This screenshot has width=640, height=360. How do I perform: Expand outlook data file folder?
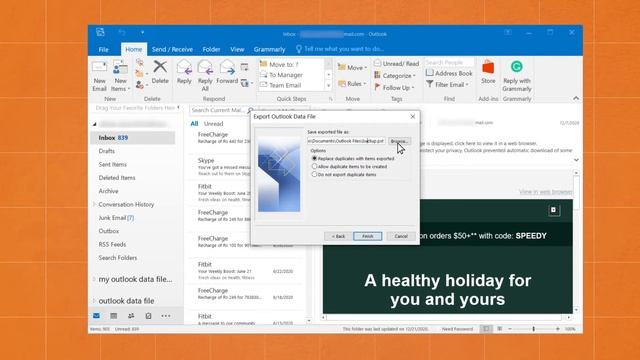(x=94, y=301)
